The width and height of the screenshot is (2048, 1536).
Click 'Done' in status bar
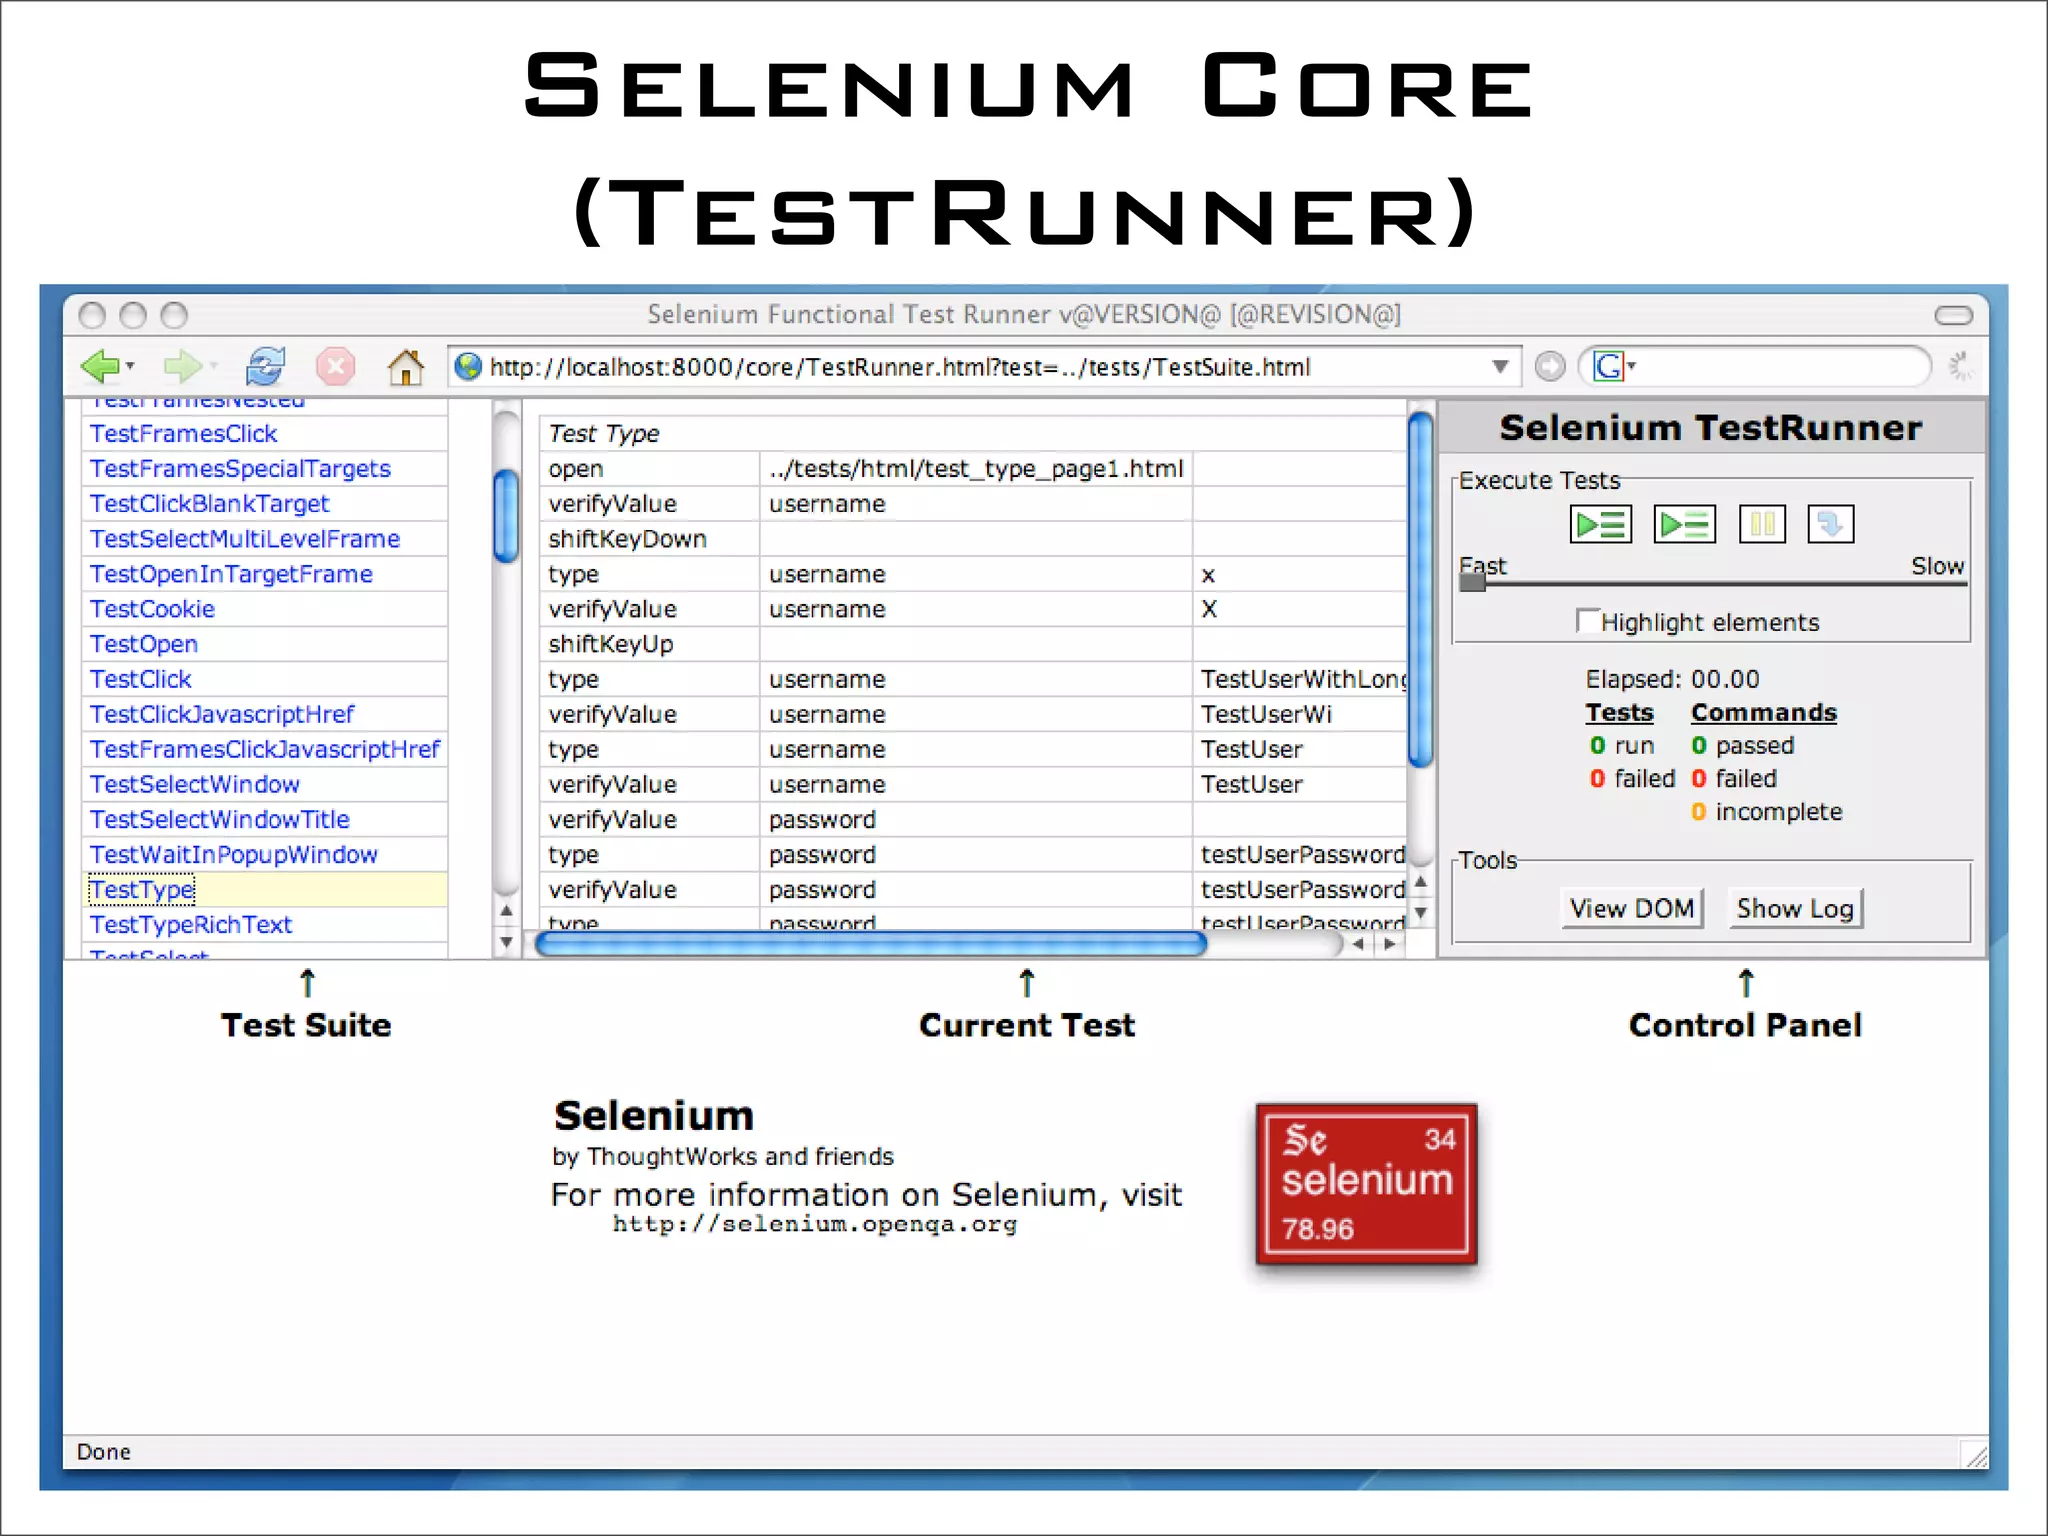tap(104, 1452)
